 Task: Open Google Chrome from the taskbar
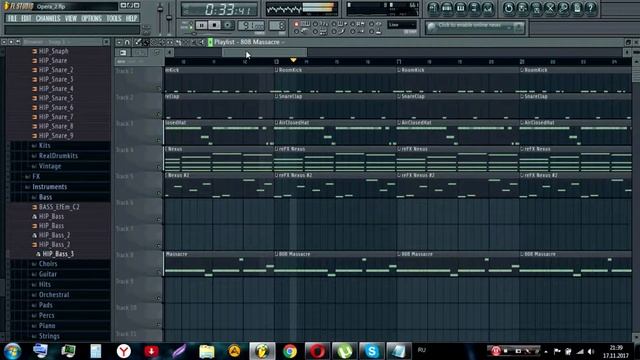click(290, 351)
